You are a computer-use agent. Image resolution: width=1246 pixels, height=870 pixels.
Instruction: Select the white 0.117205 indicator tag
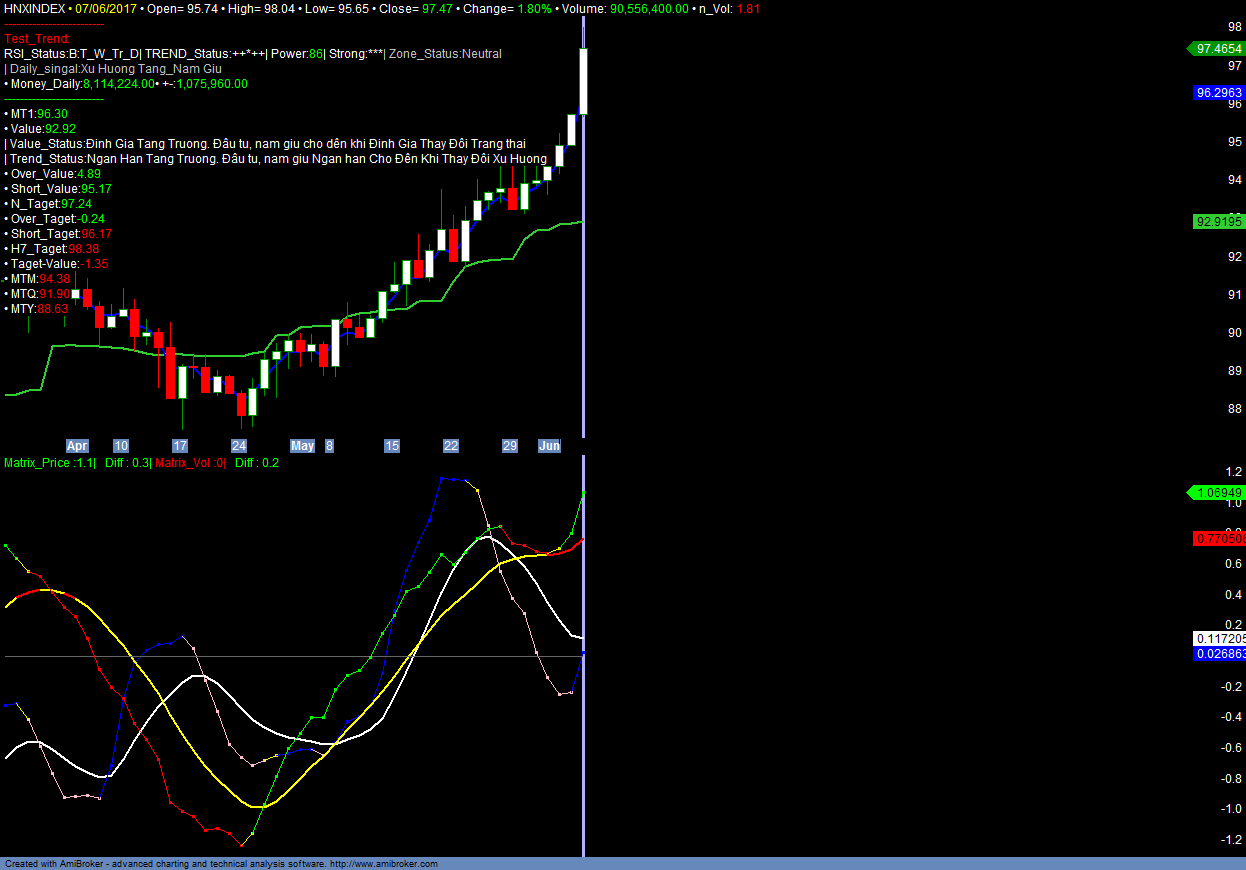[x=1219, y=639]
